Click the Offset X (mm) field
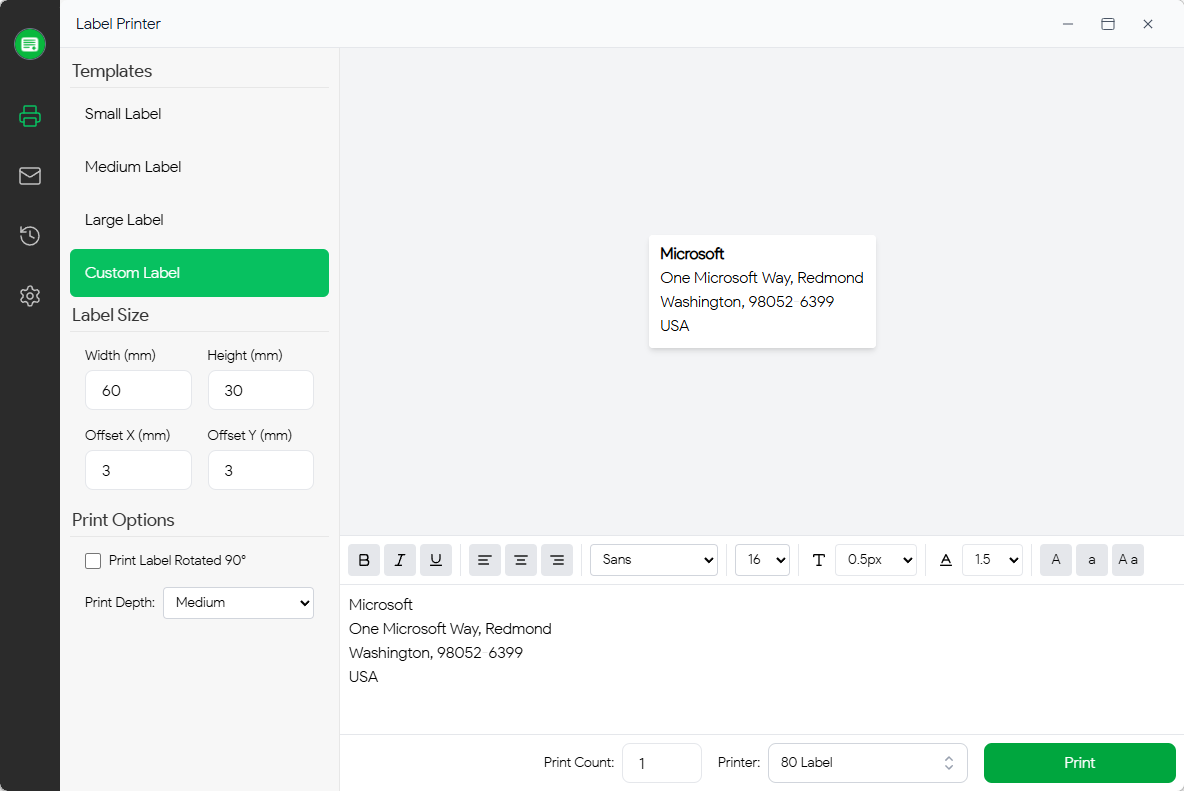 (x=138, y=470)
